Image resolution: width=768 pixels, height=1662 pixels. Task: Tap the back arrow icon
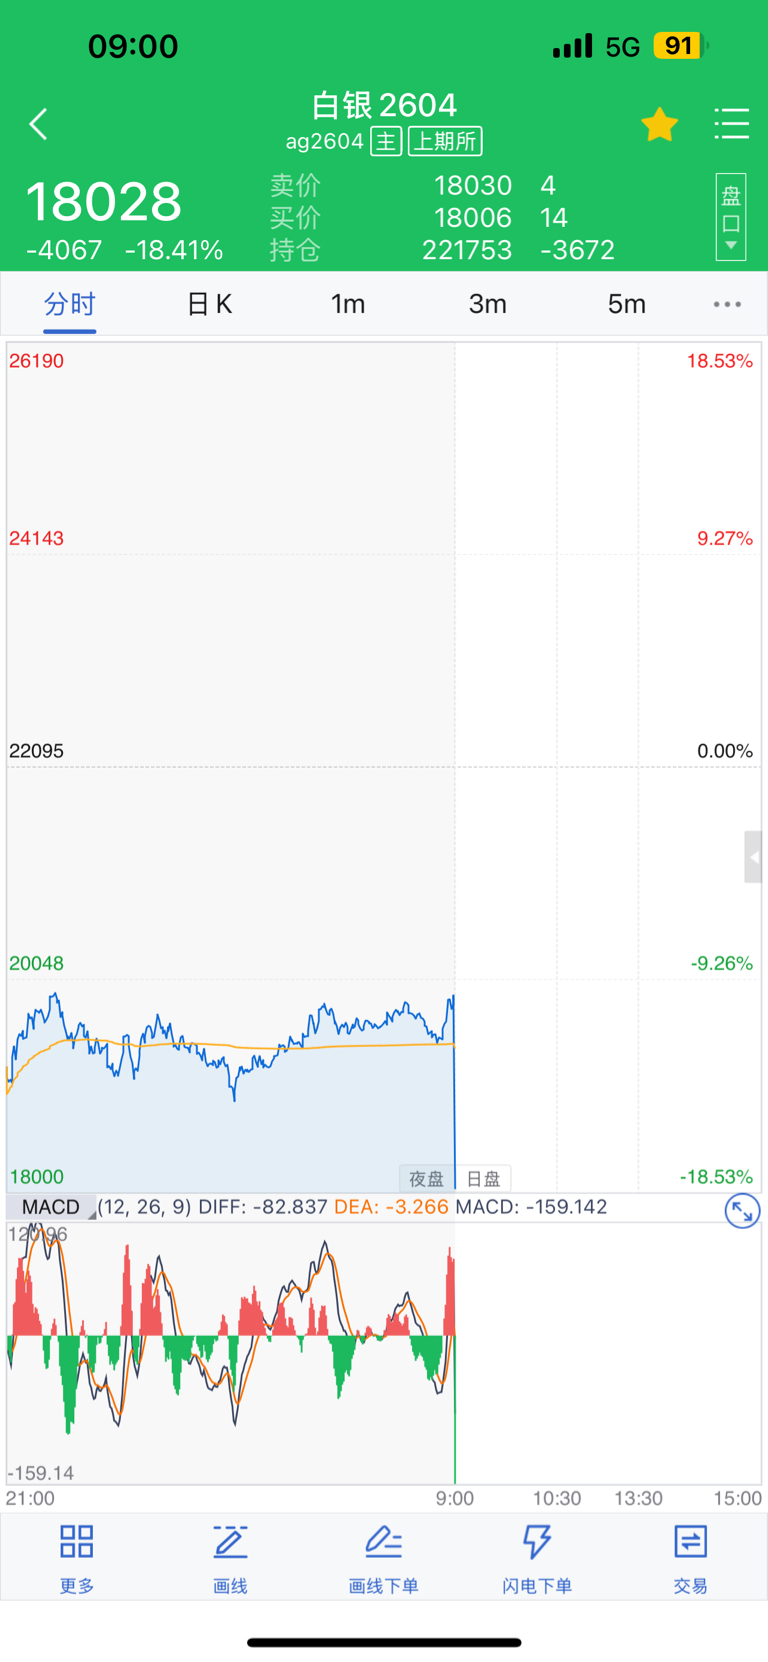pos(39,124)
